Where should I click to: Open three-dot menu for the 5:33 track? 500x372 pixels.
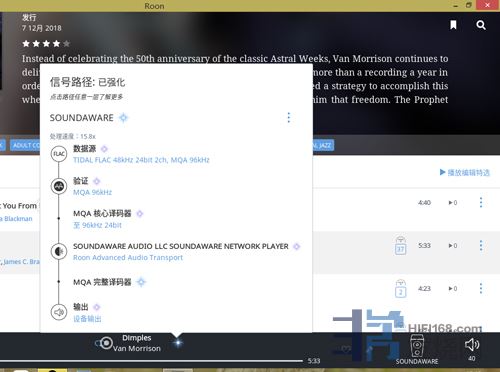coord(481,245)
